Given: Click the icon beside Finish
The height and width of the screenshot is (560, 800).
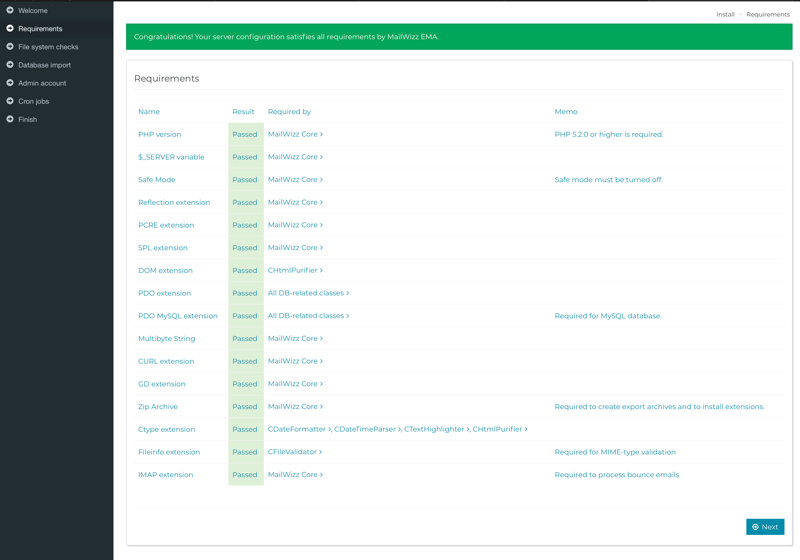Looking at the screenshot, I should tap(10, 119).
